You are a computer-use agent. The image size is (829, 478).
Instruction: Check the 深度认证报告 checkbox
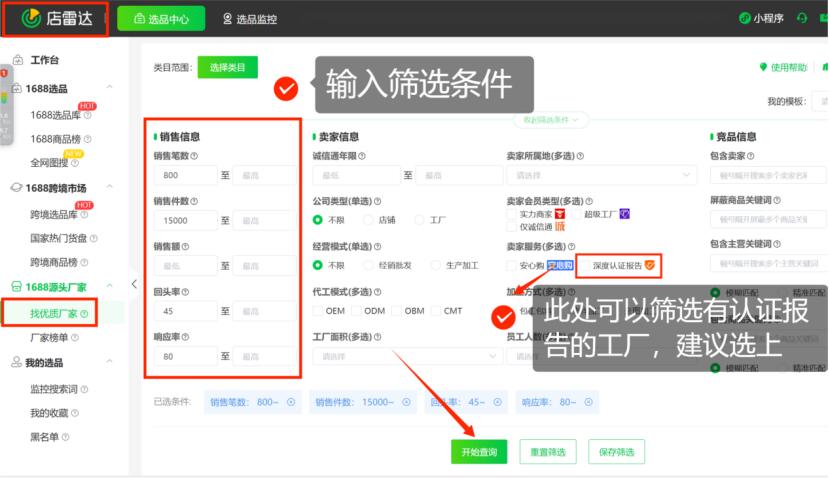point(584,265)
